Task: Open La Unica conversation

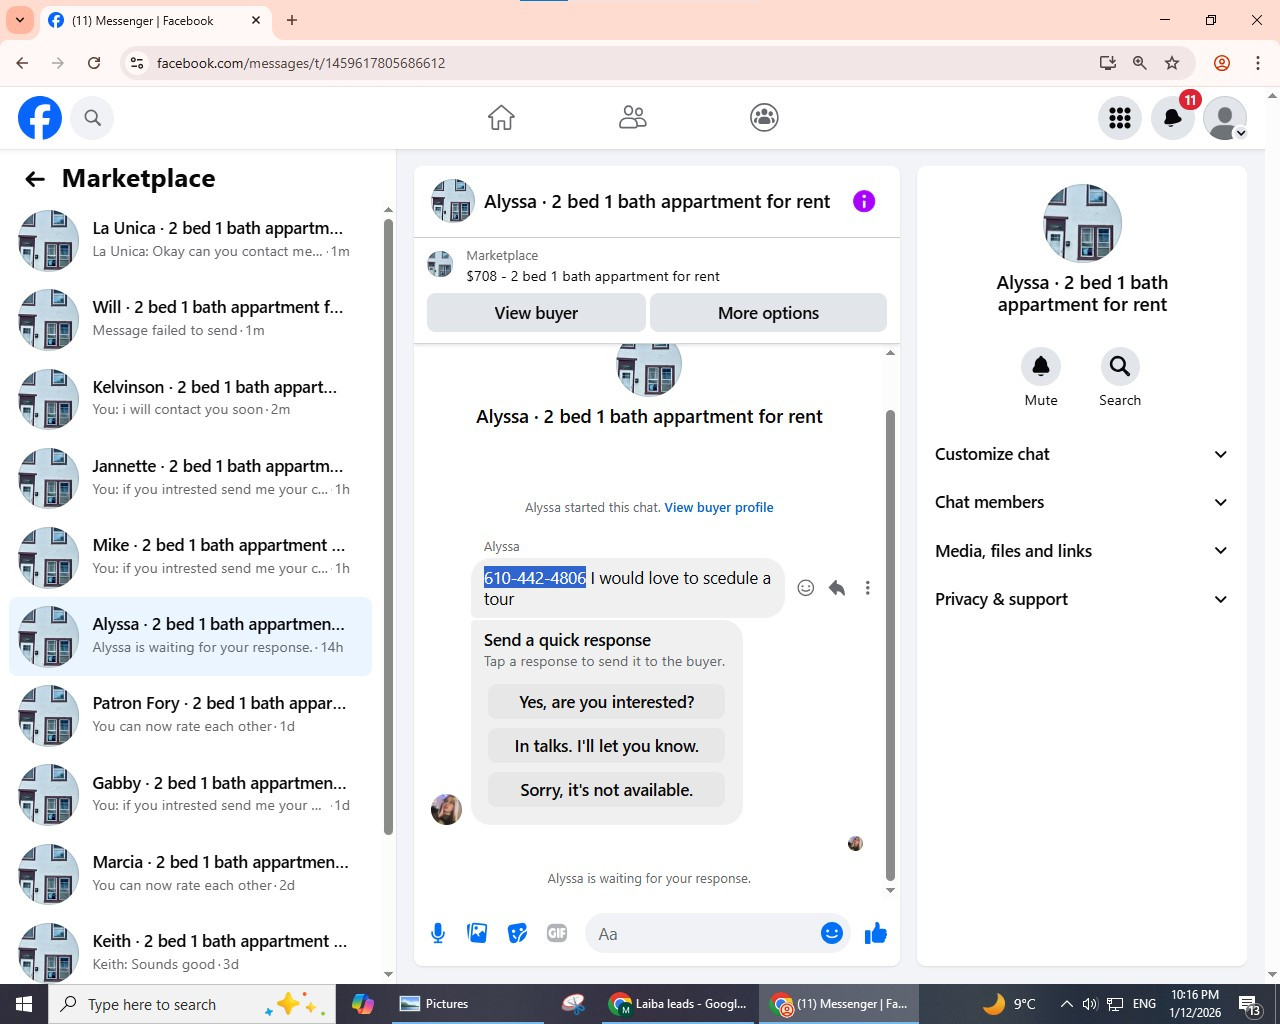Action: [190, 240]
